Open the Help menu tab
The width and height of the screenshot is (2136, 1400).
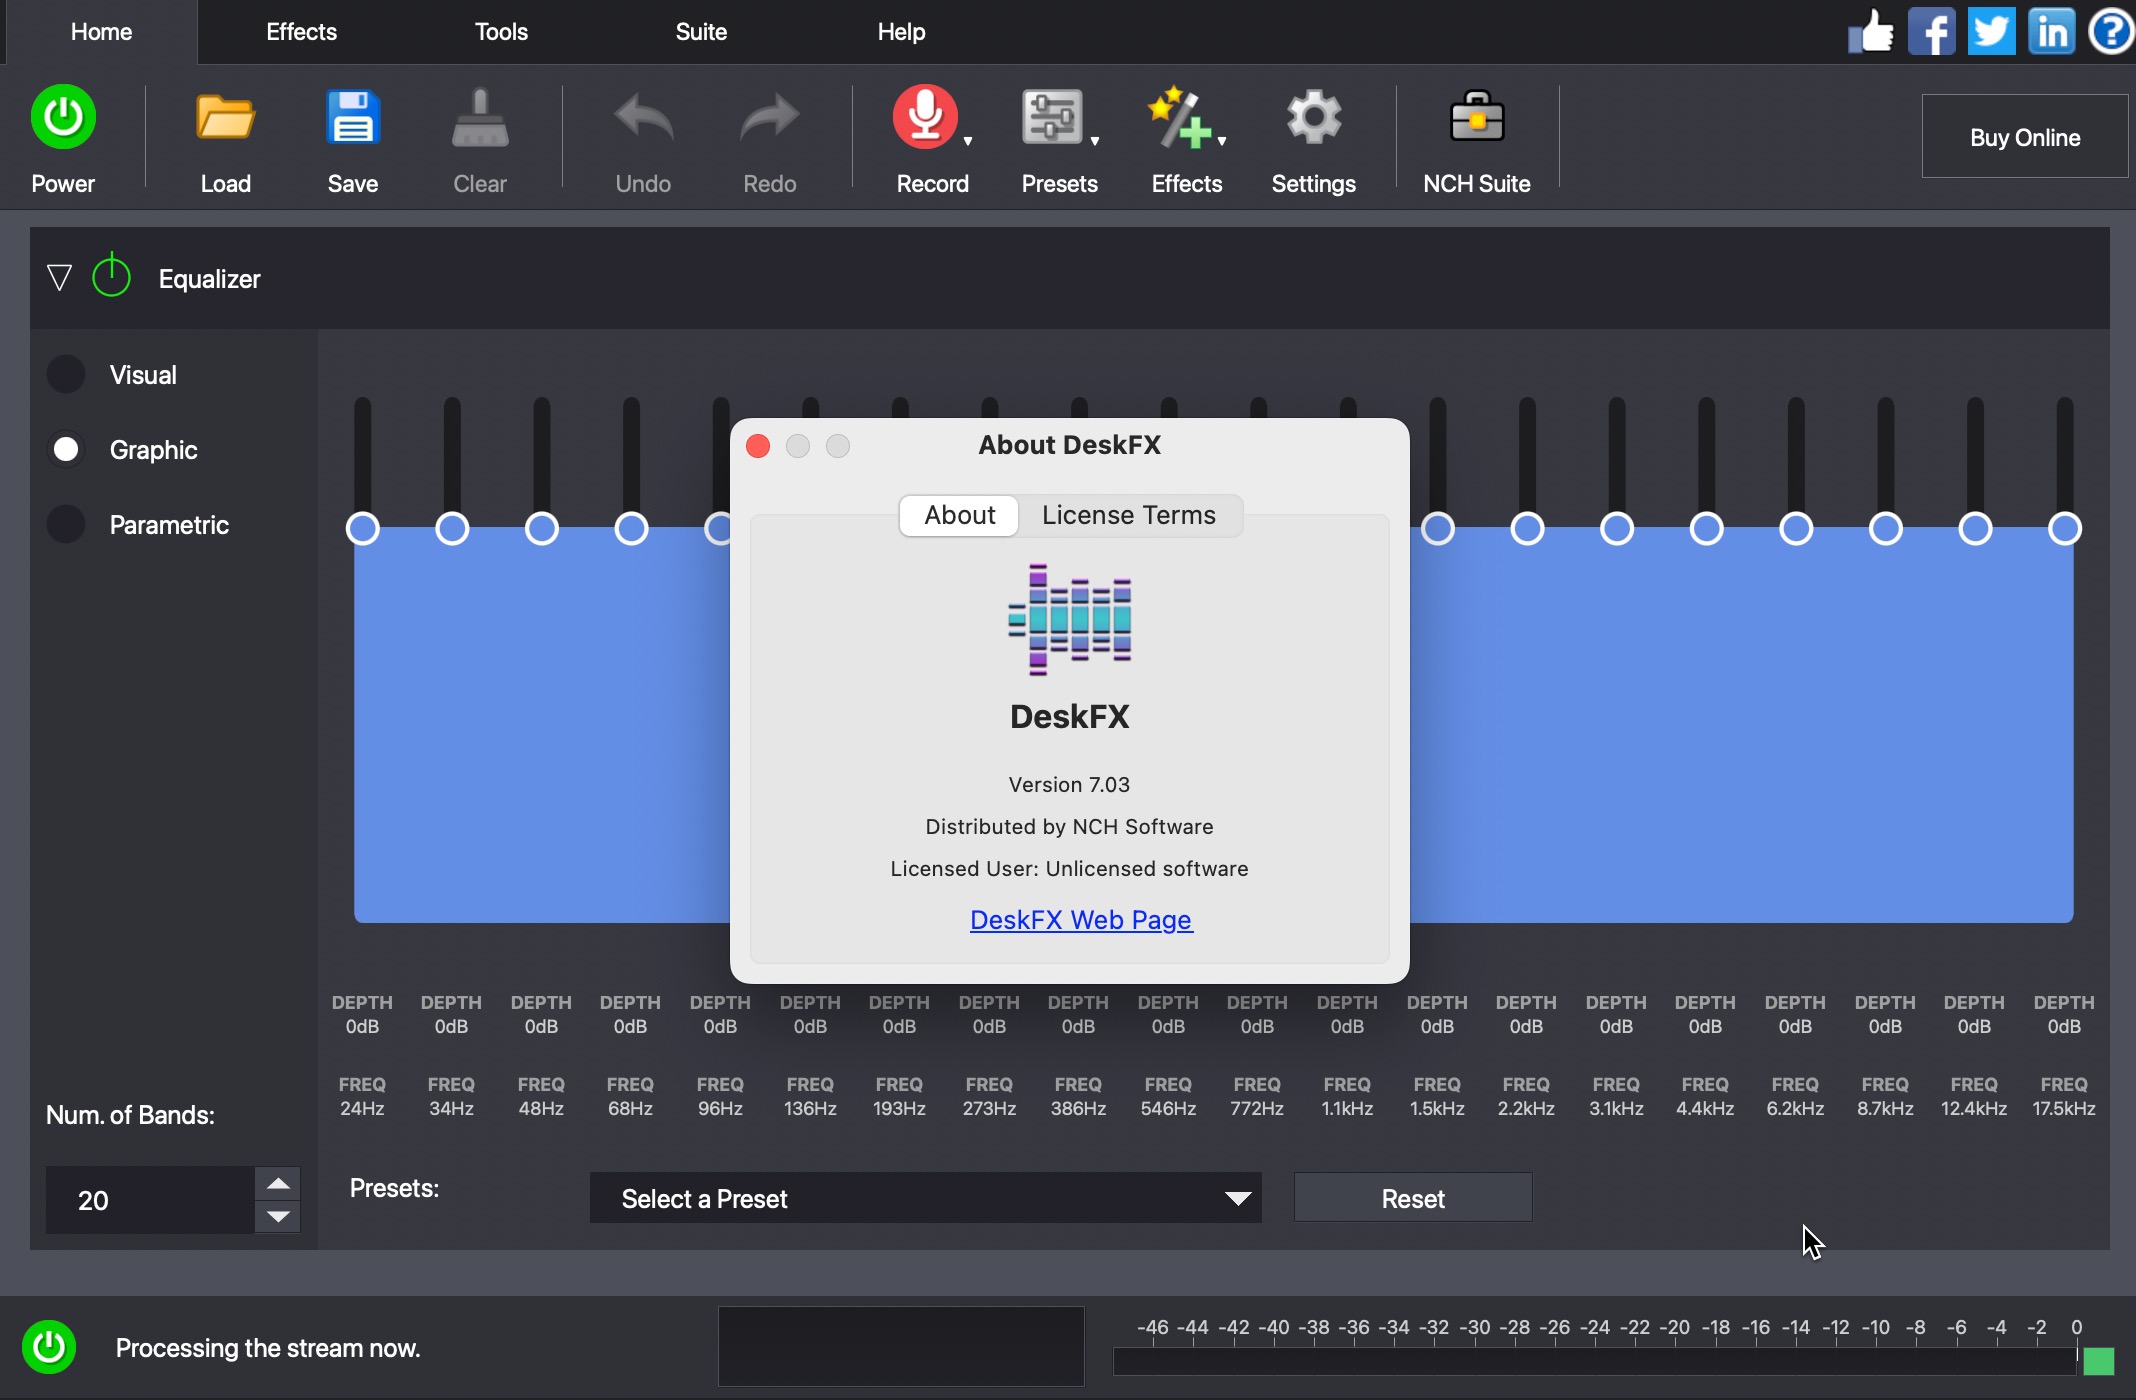(901, 32)
